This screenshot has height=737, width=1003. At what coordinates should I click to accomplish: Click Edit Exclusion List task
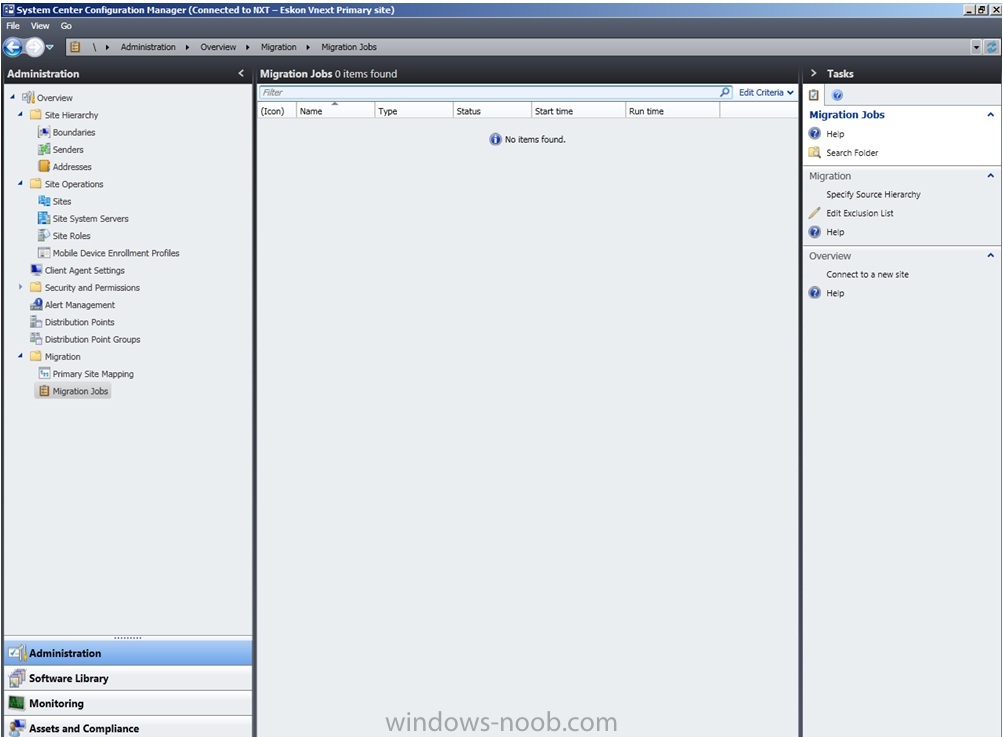(x=860, y=213)
